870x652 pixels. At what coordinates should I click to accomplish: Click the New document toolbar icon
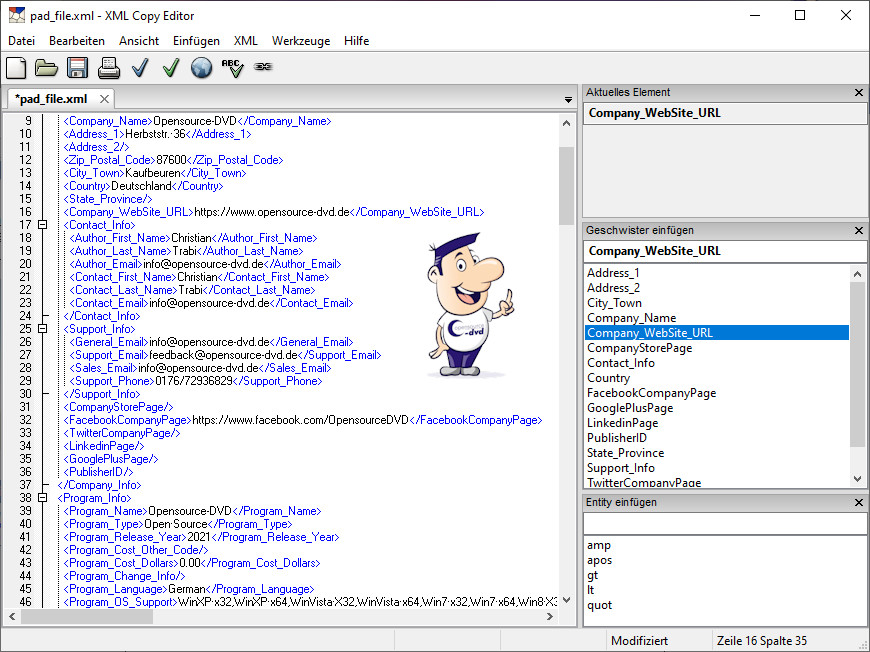coord(17,68)
